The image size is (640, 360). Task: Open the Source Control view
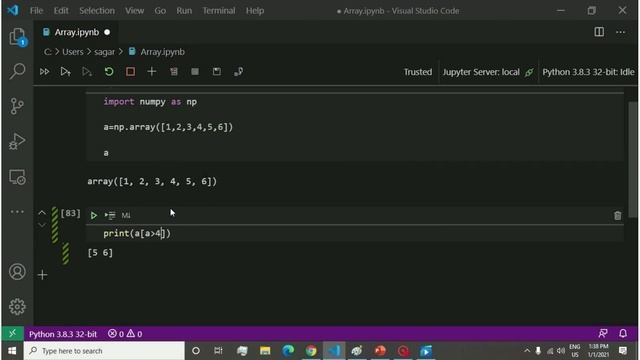(17, 106)
